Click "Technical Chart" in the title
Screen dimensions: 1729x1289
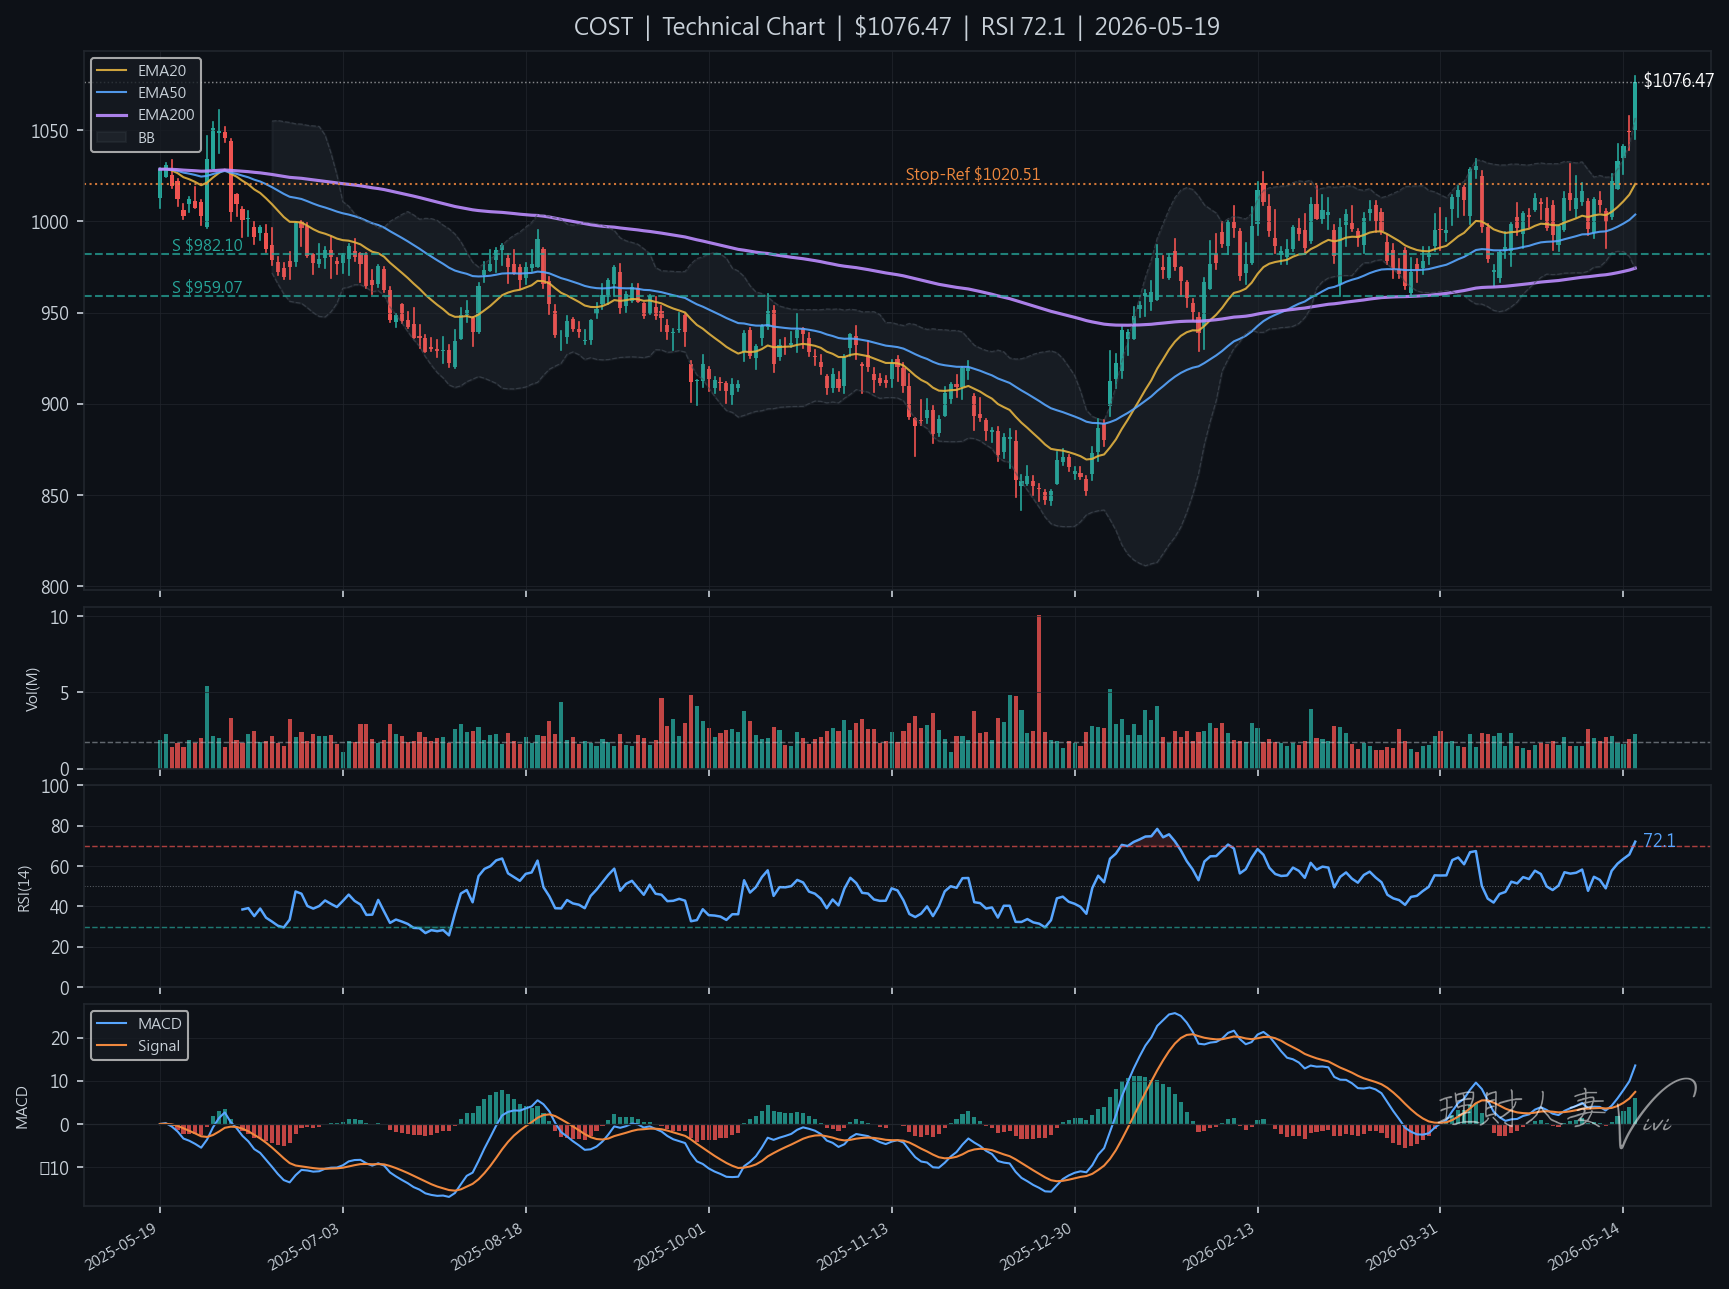pyautogui.click(x=743, y=27)
